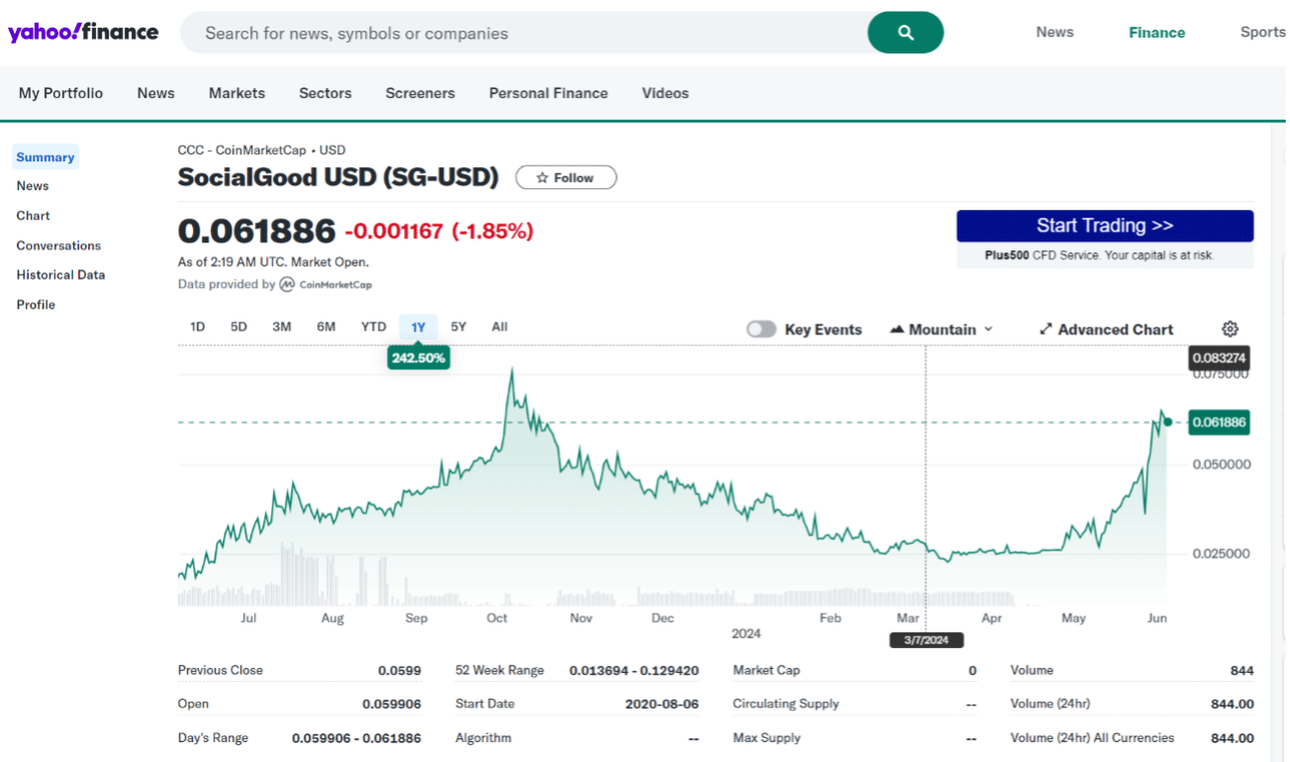Click the Start Trading banner button
The width and height of the screenshot is (1290, 762).
[x=1105, y=226]
